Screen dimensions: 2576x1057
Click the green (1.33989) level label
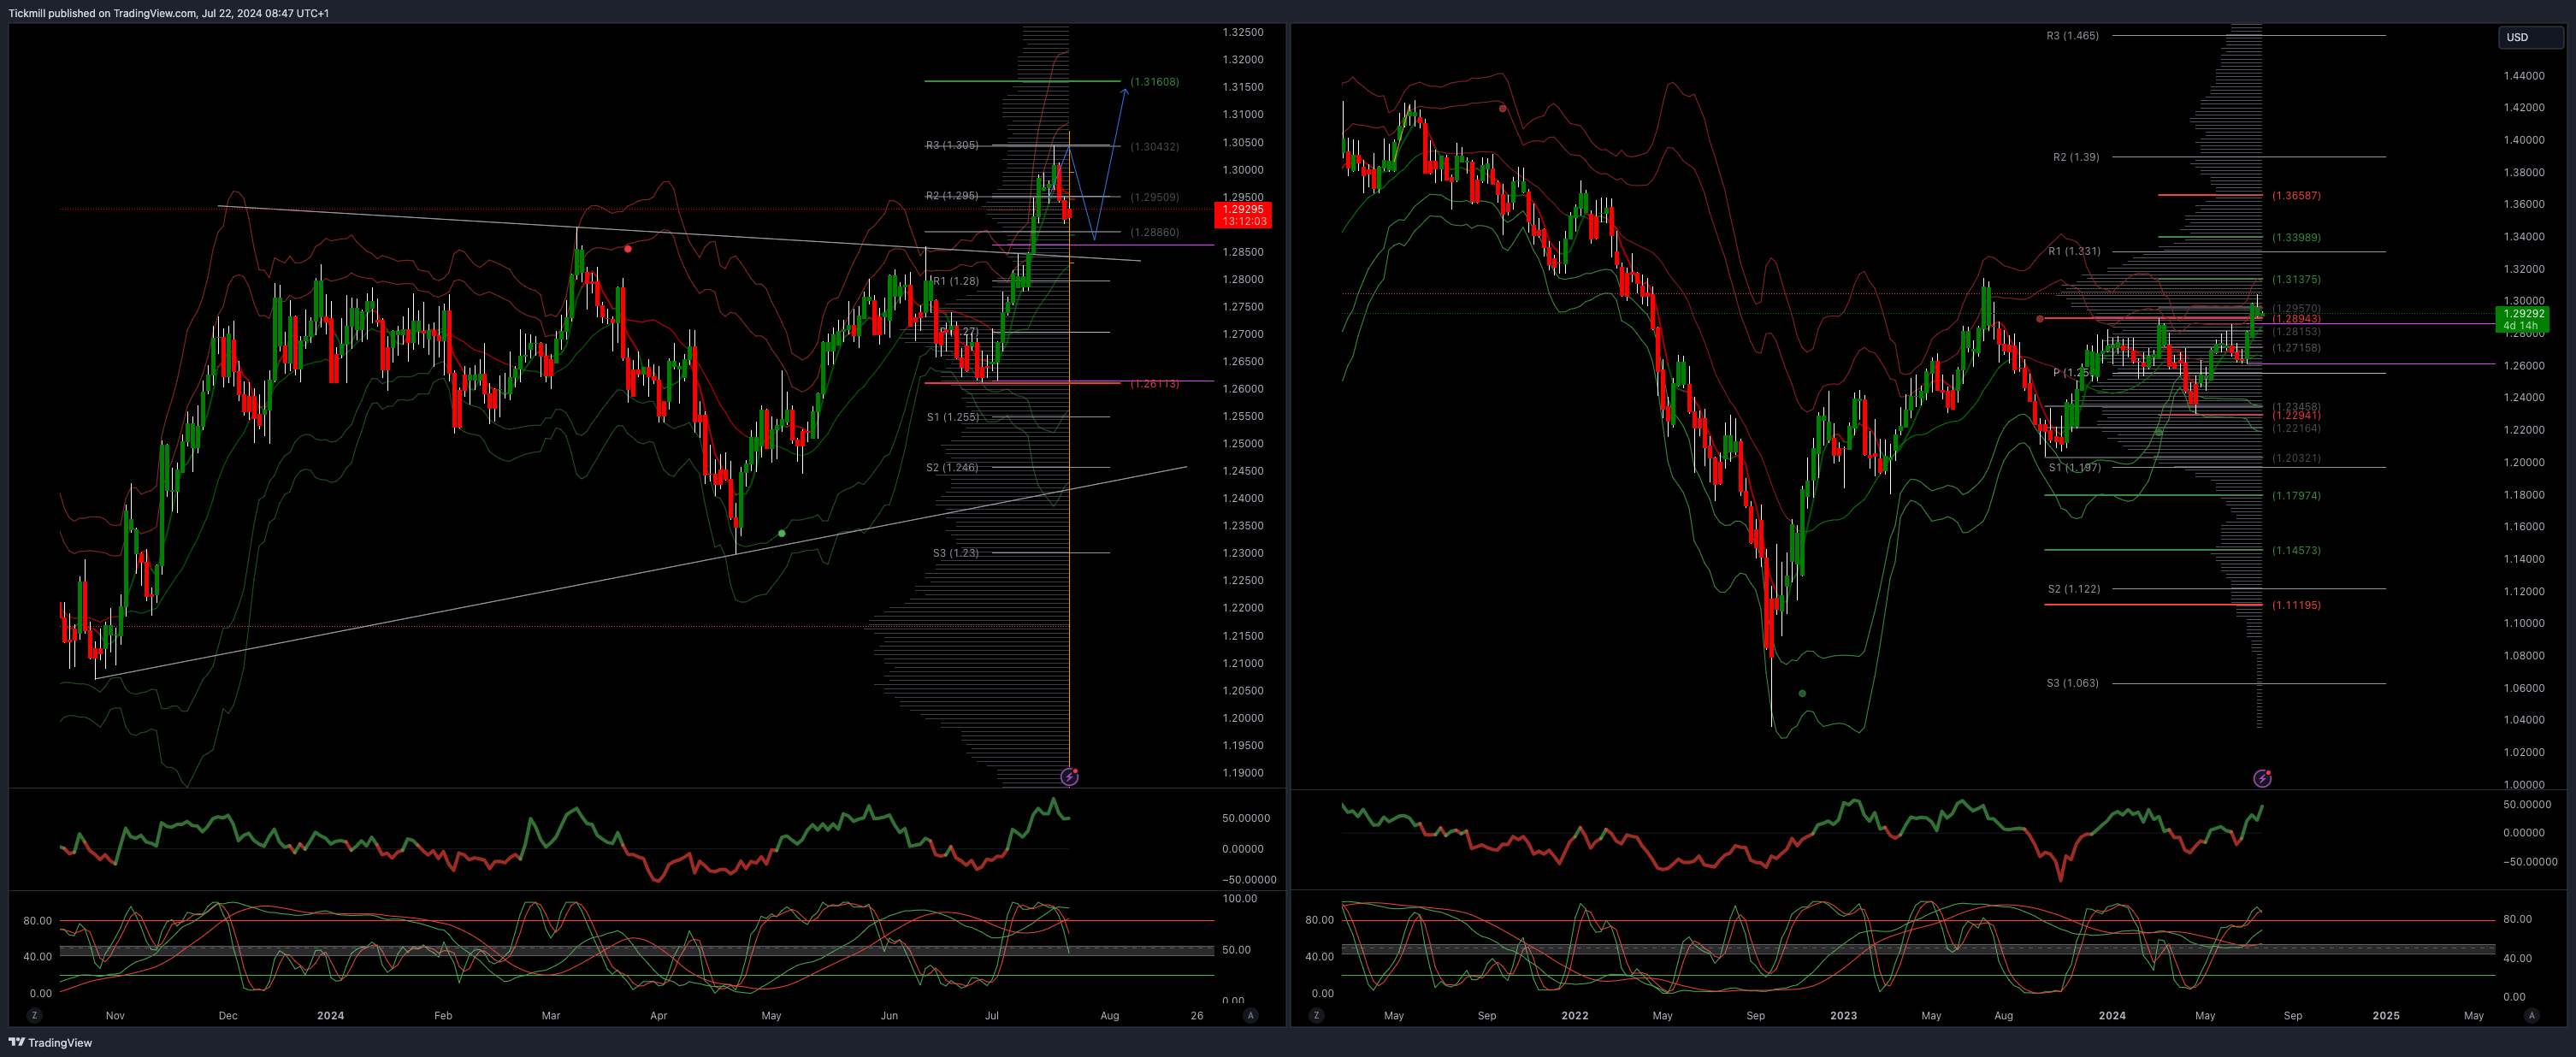pyautogui.click(x=2296, y=238)
